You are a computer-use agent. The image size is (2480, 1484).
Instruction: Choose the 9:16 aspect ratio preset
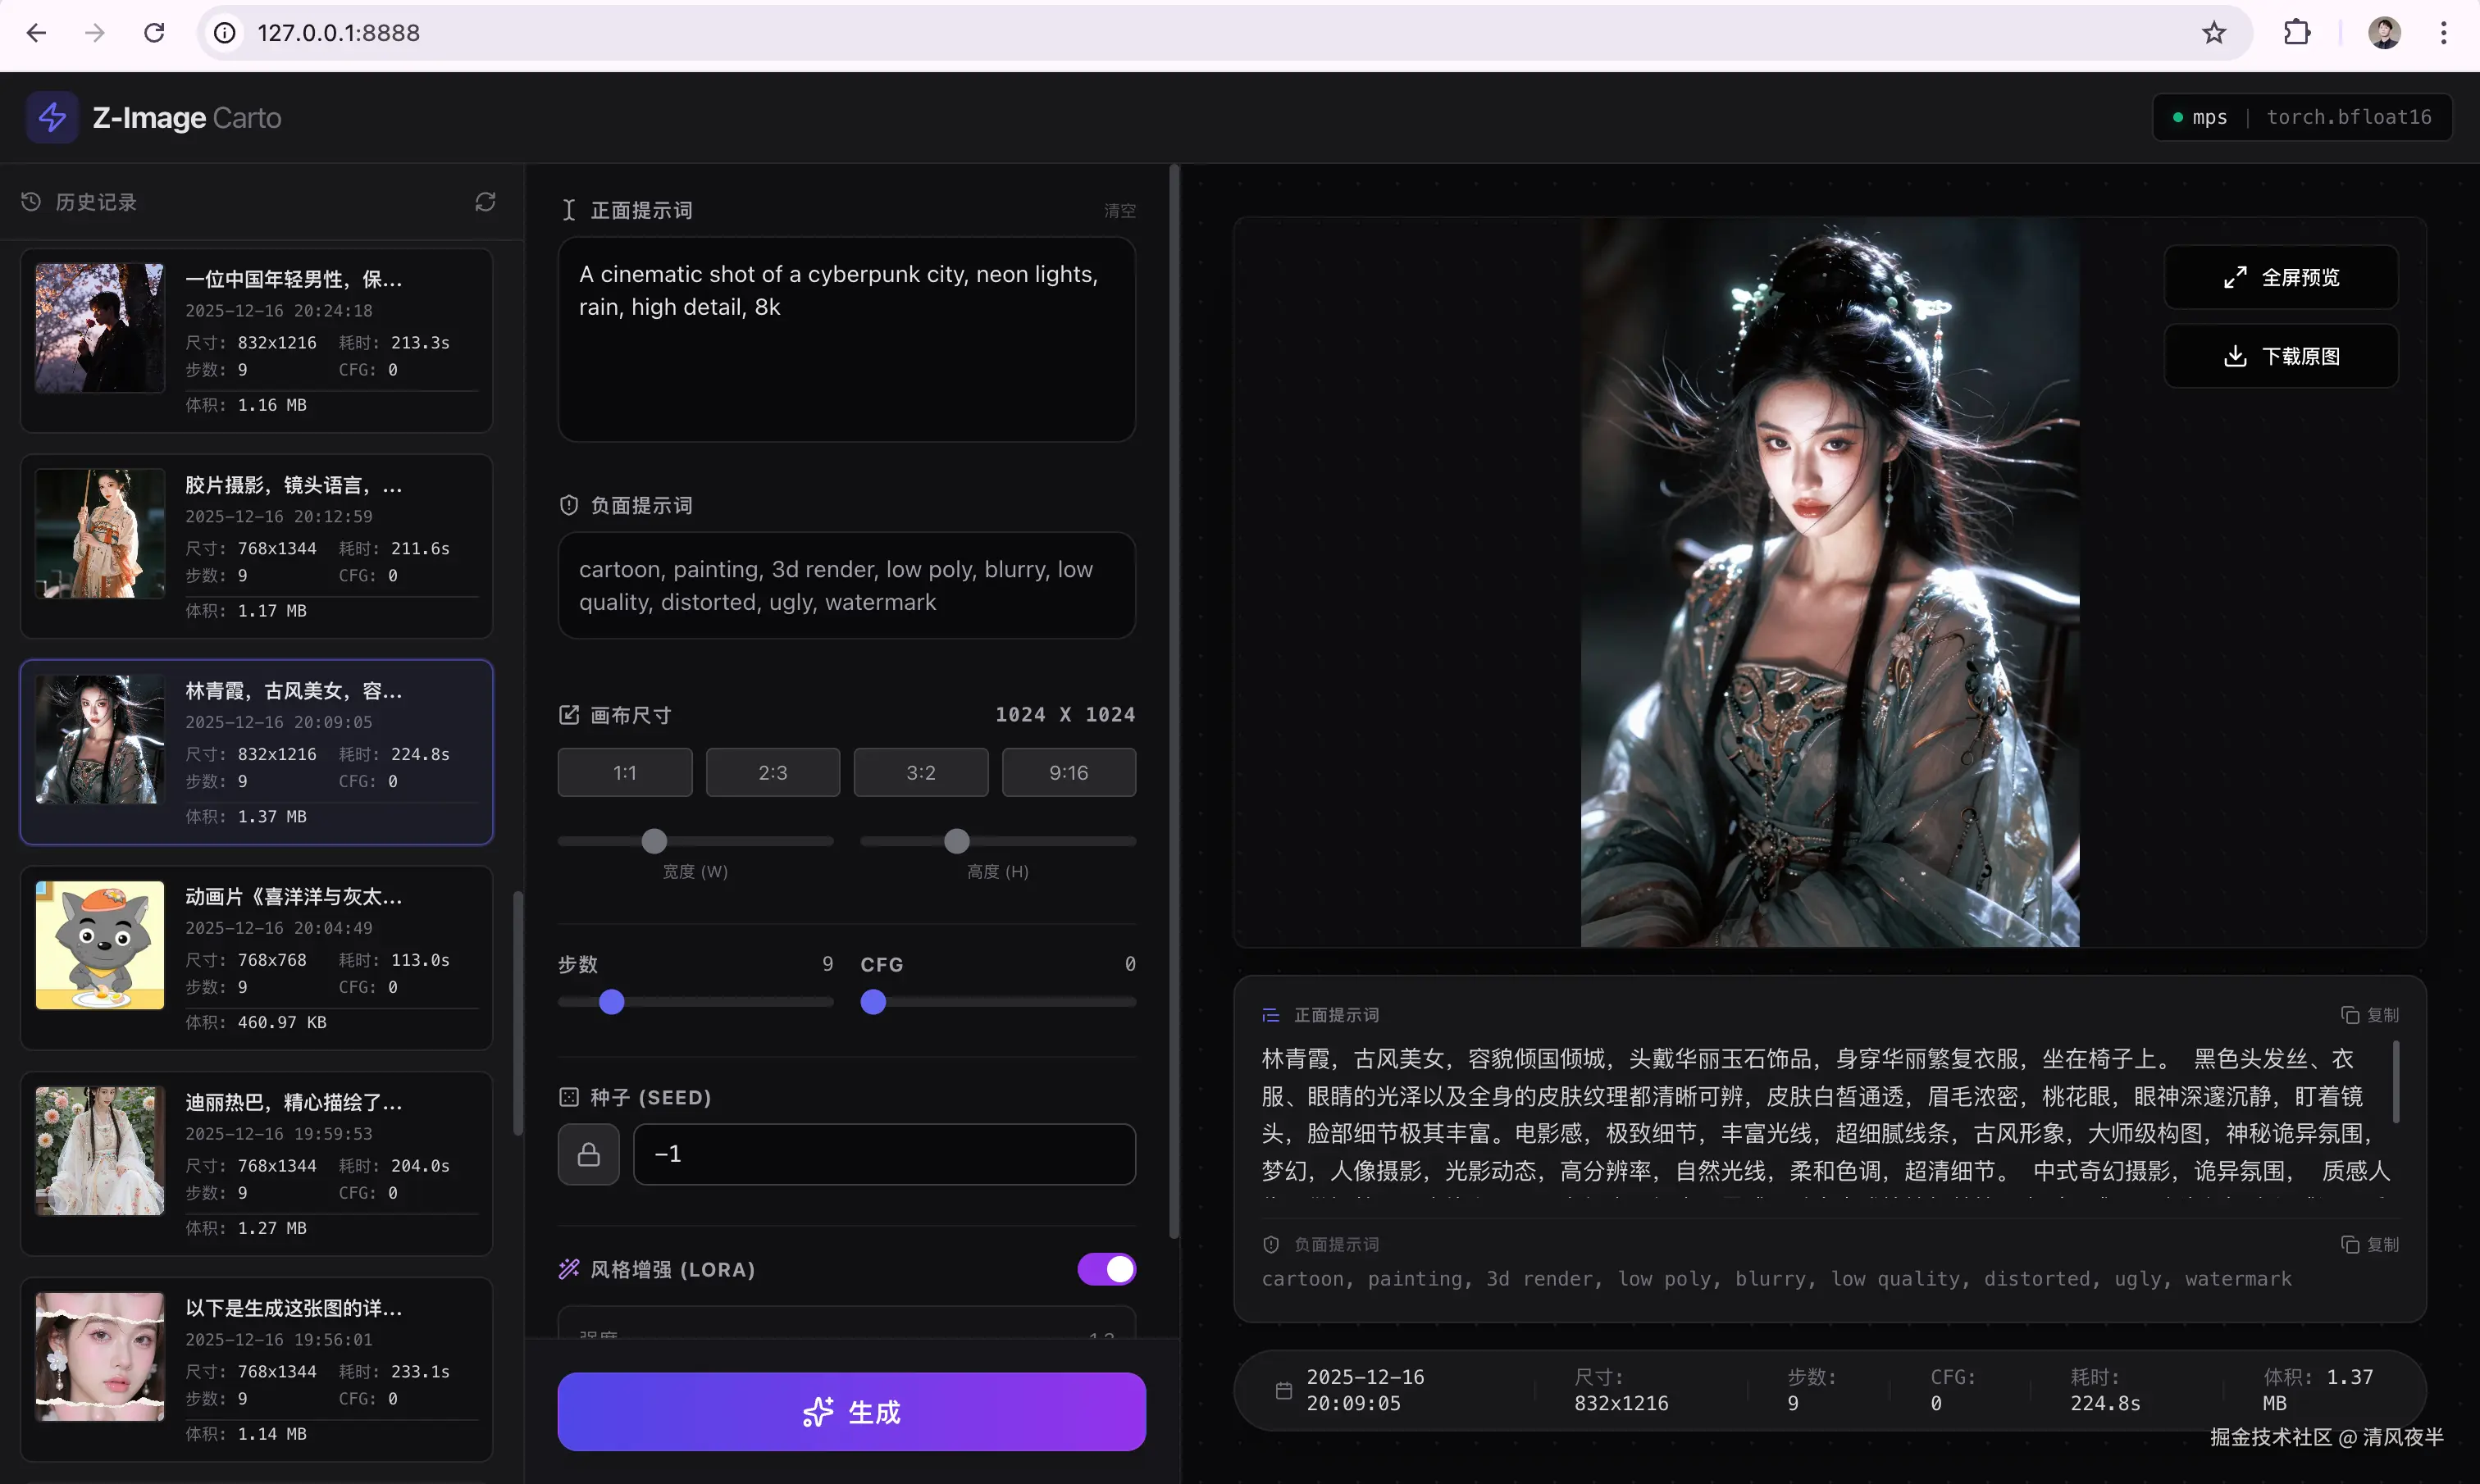(1068, 772)
